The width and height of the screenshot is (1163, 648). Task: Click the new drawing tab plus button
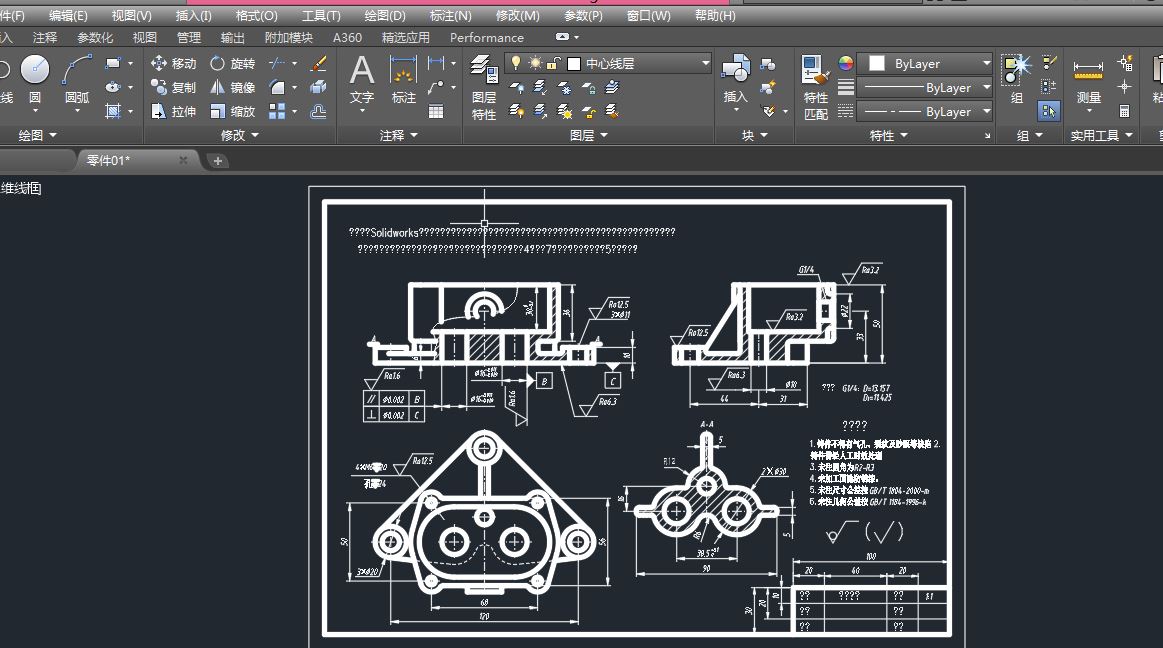coord(217,161)
